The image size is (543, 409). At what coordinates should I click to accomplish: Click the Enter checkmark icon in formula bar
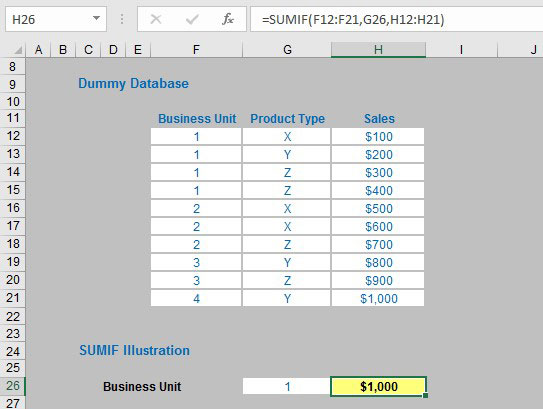[192, 19]
